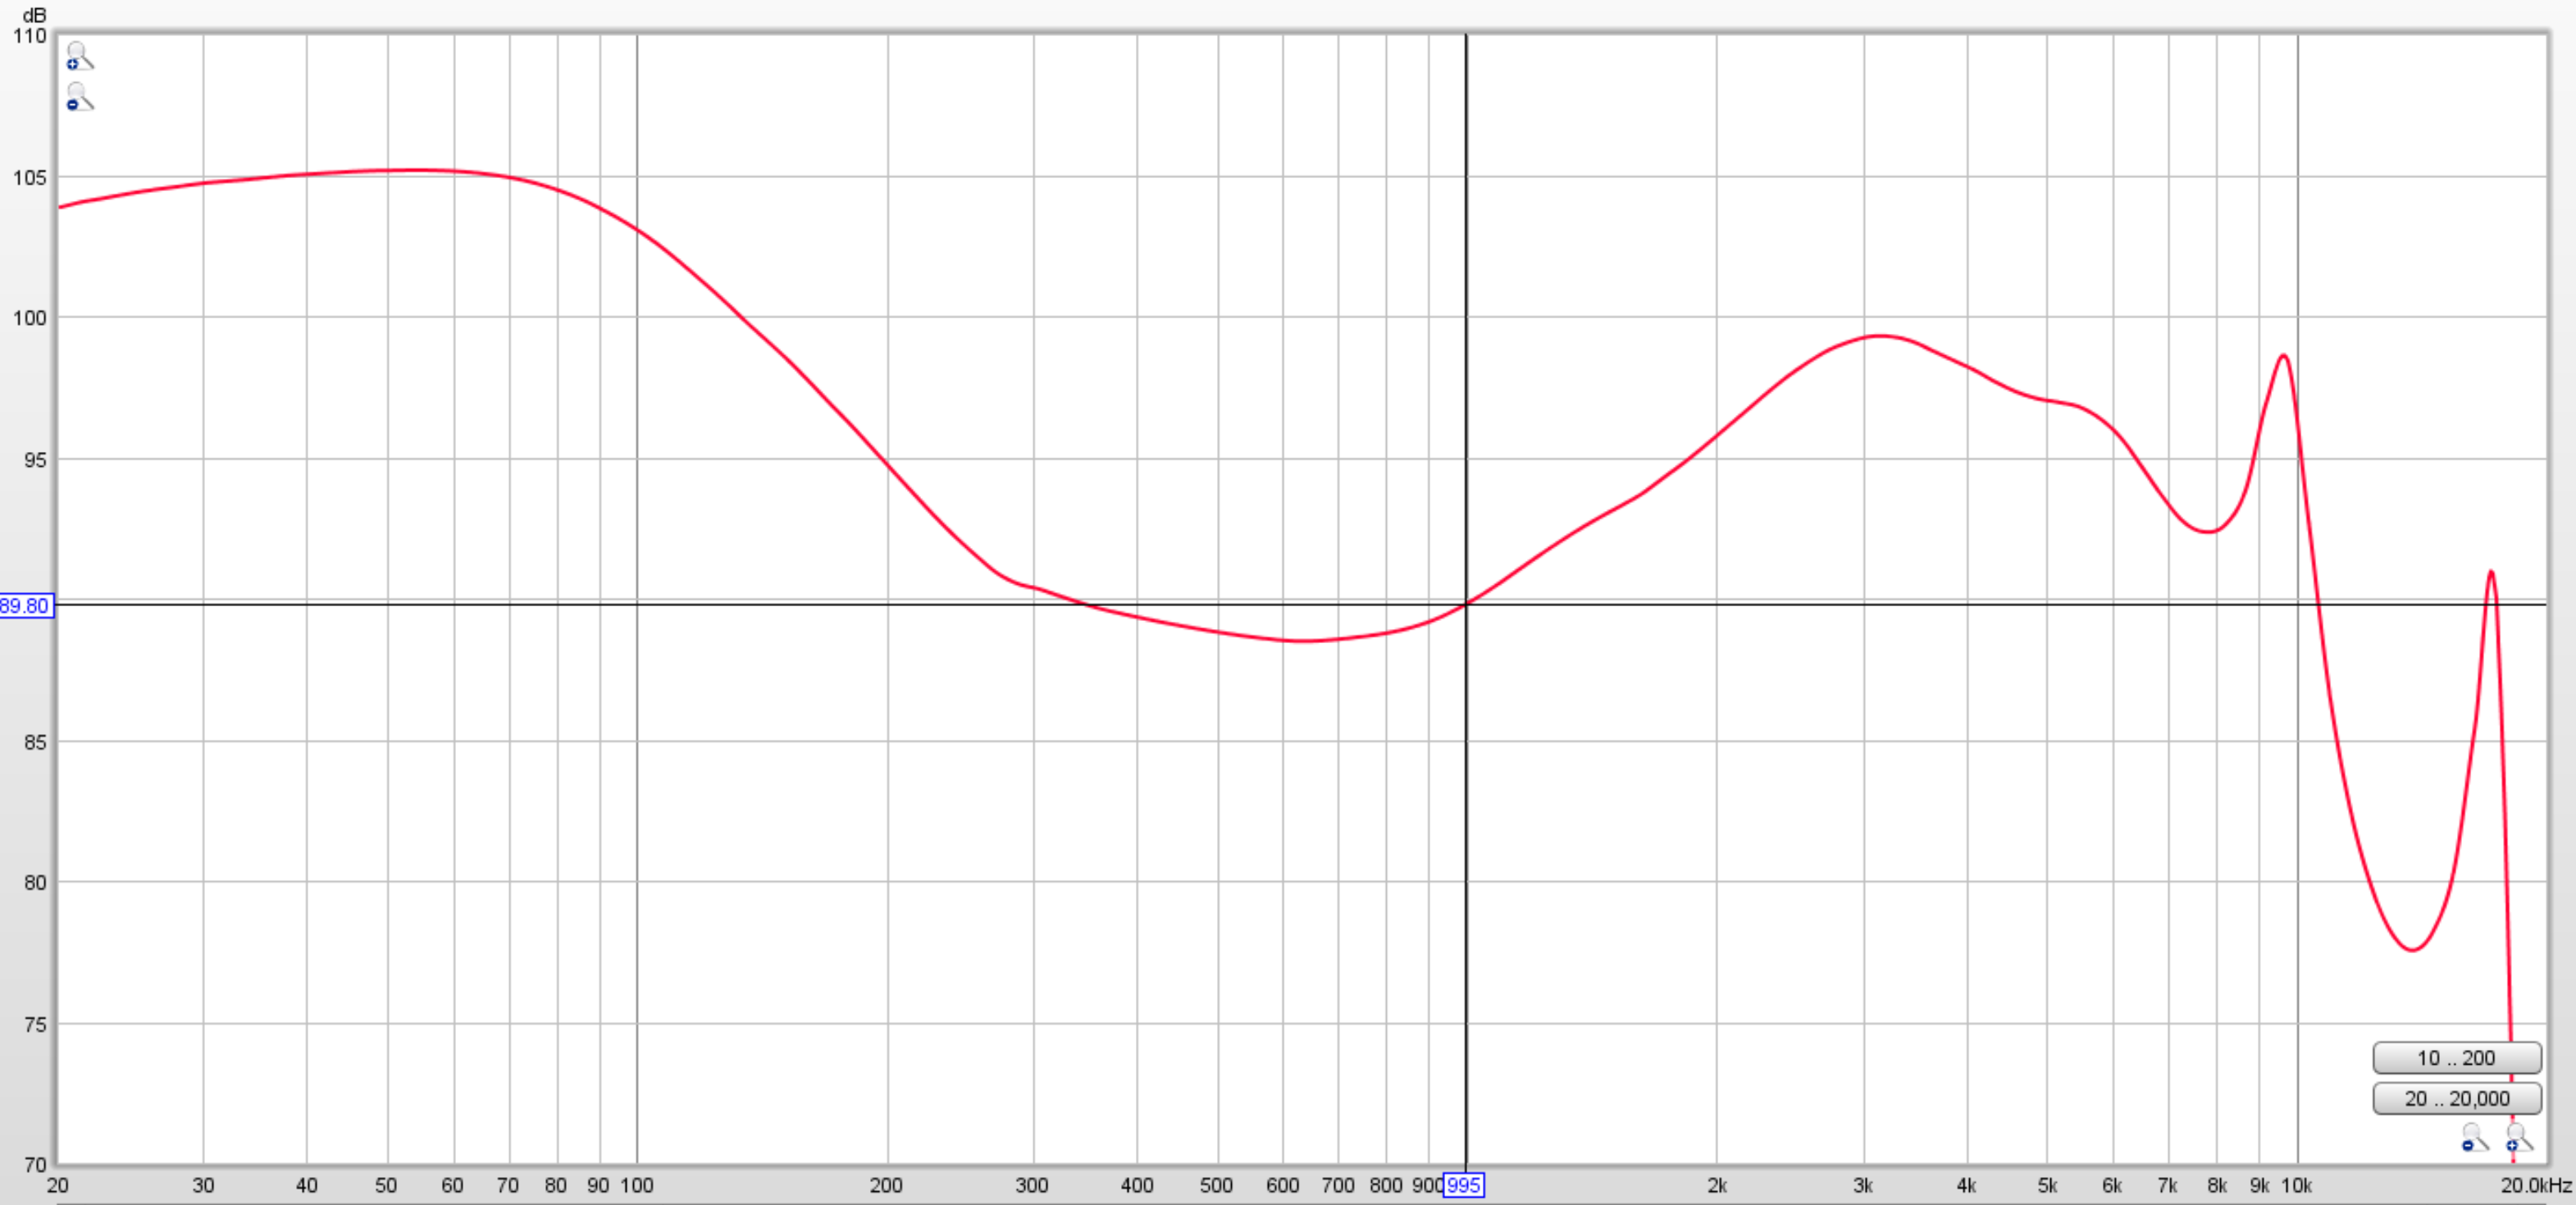Click the vertical zoom out magnifier icon

[x=79, y=97]
